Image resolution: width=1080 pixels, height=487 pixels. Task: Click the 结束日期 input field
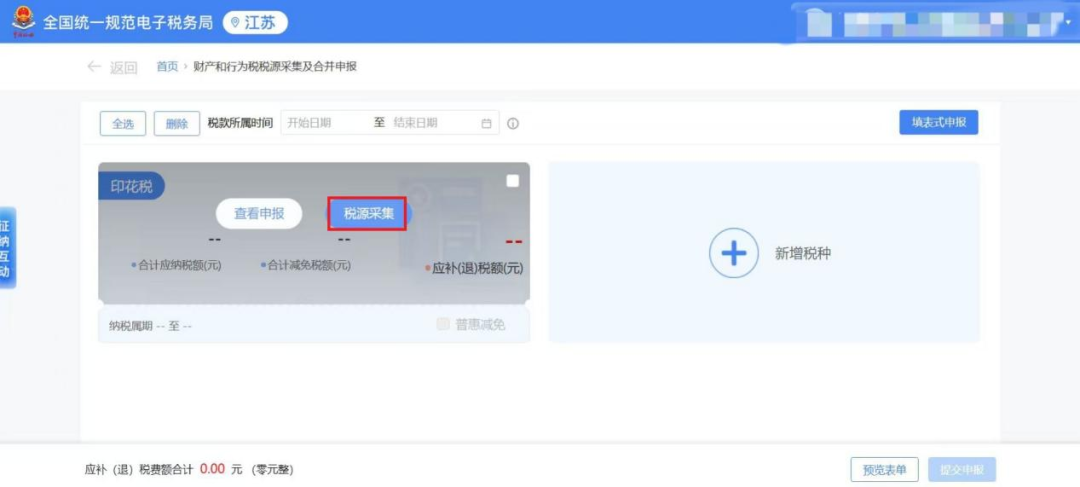[x=430, y=123]
